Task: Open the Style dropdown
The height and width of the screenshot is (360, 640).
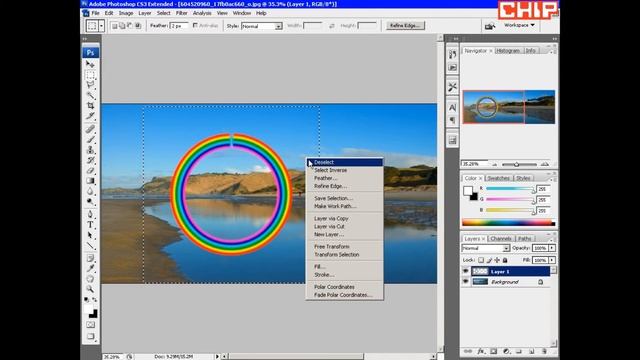Action: (x=278, y=26)
